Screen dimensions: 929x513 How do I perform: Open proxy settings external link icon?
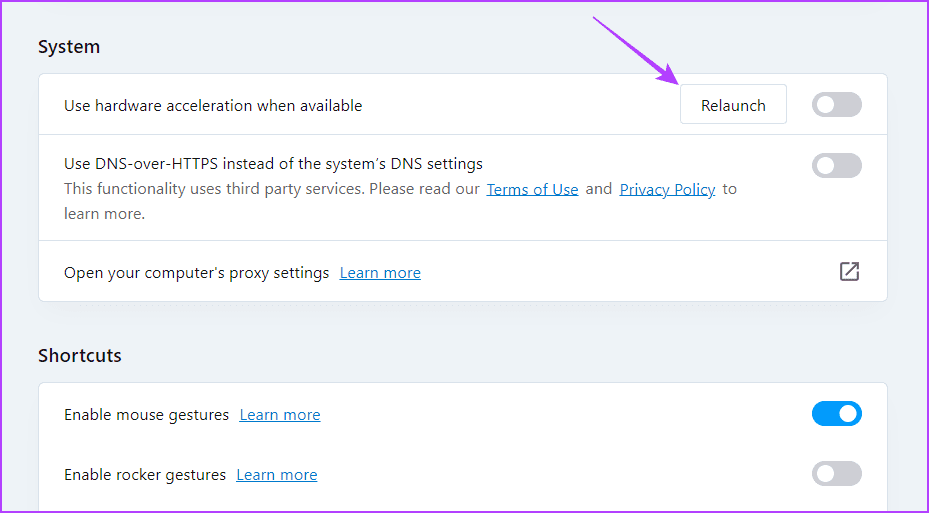click(x=849, y=271)
